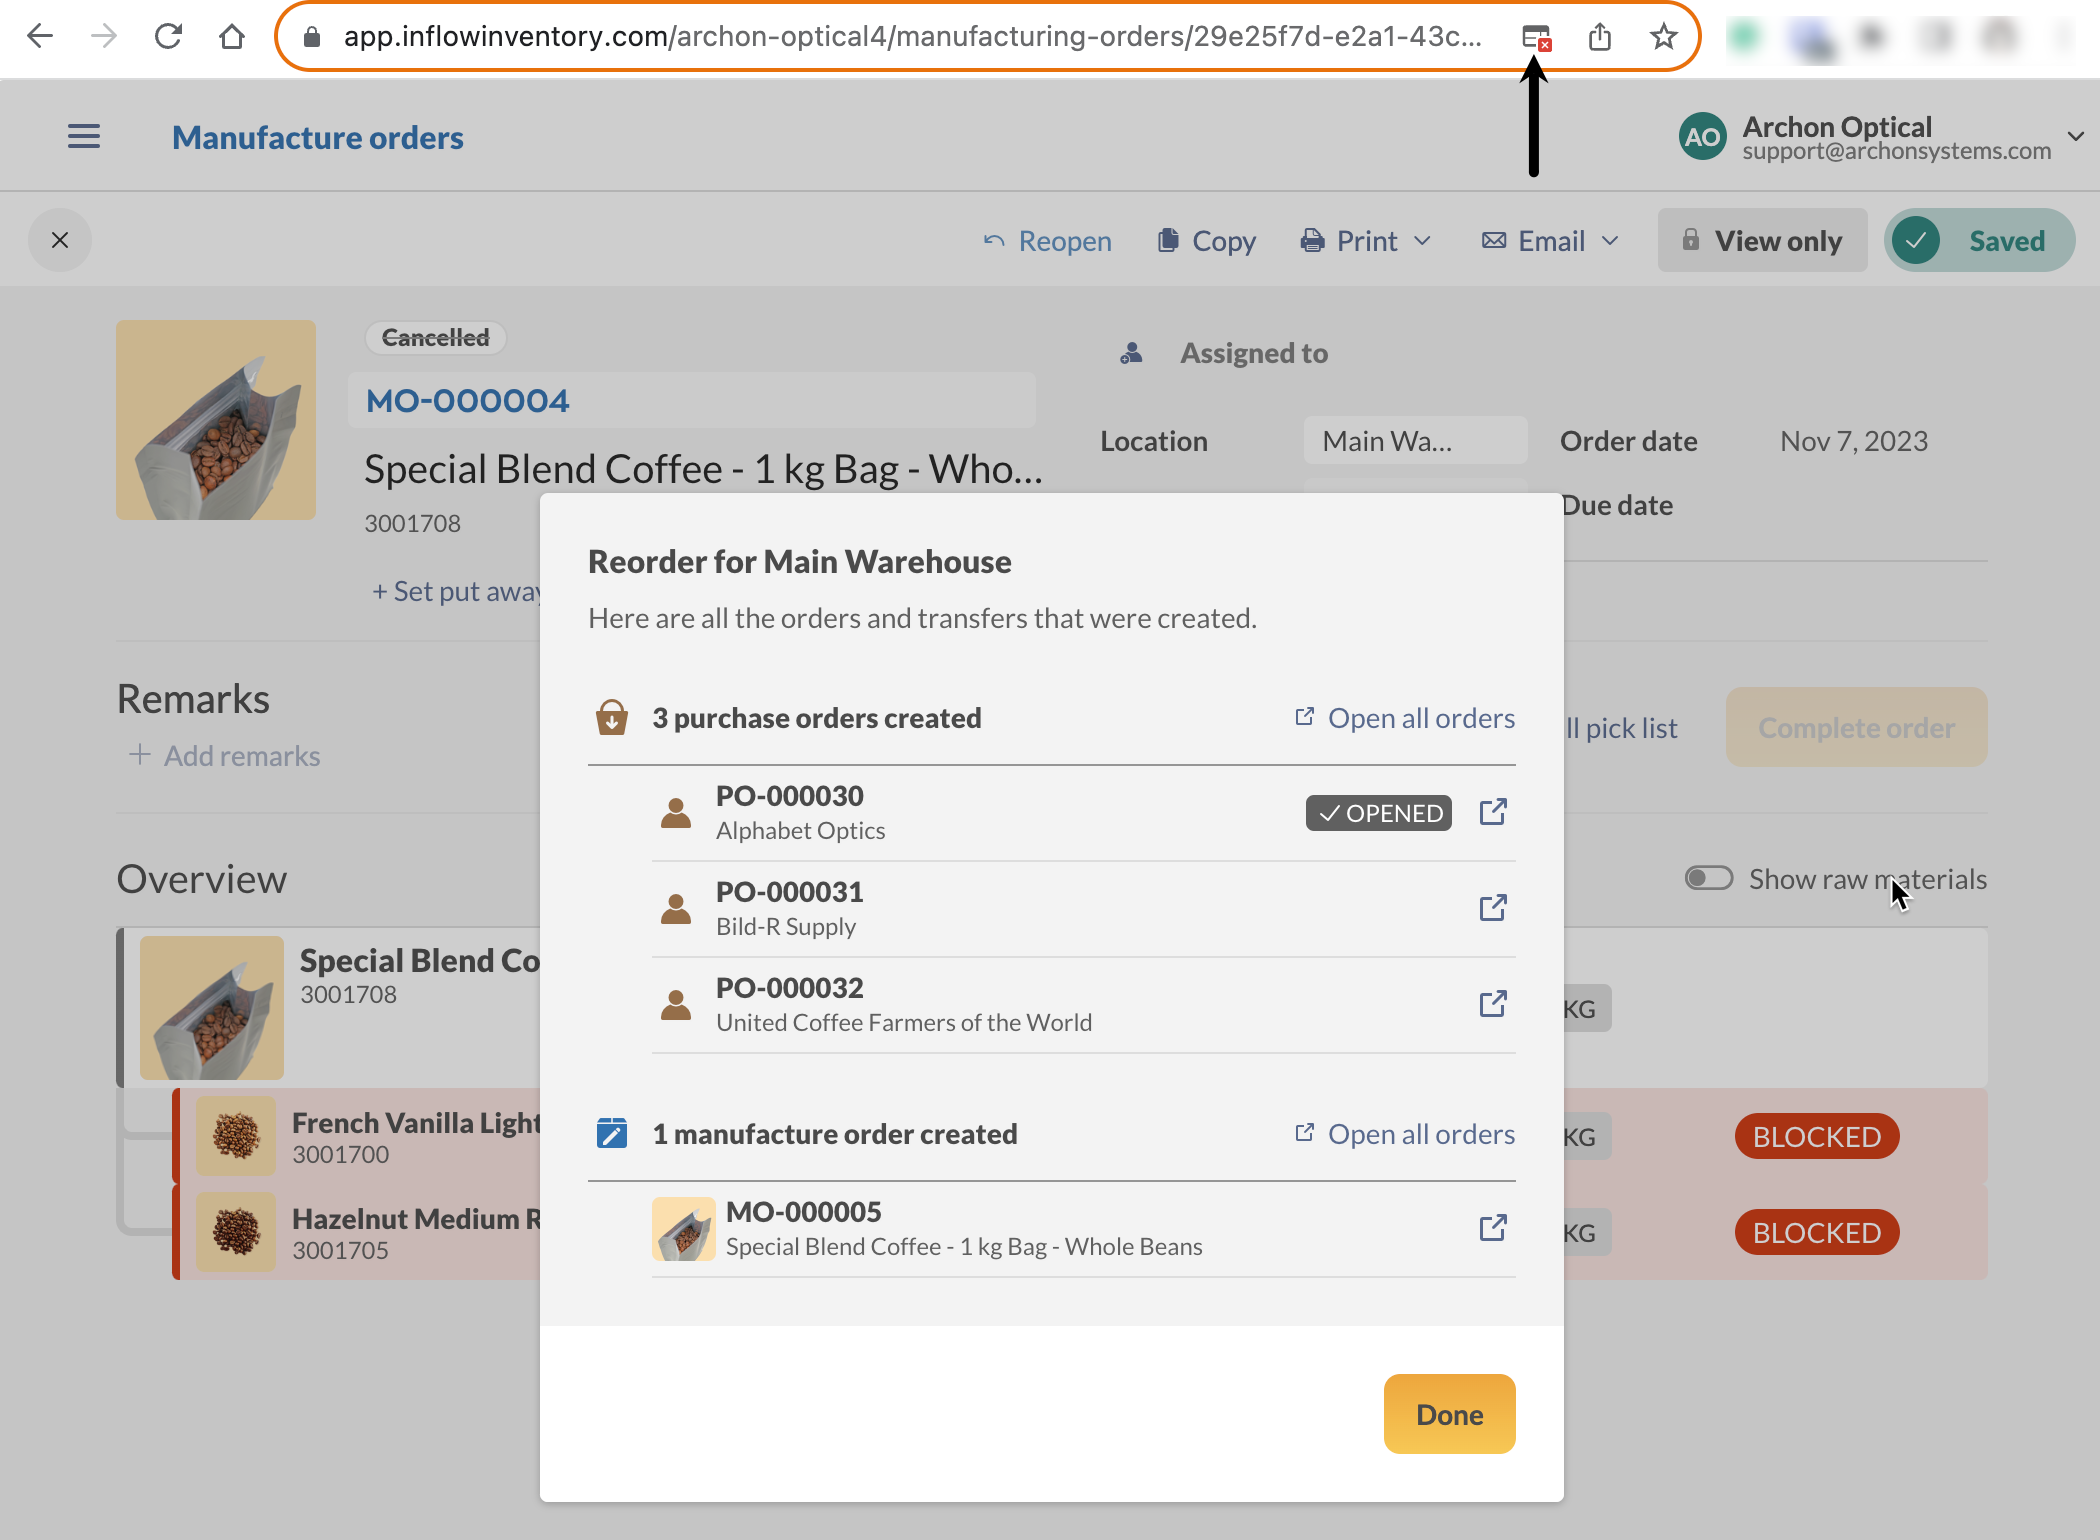This screenshot has width=2100, height=1540.
Task: Click the purchase orders bag icon
Action: click(612, 716)
